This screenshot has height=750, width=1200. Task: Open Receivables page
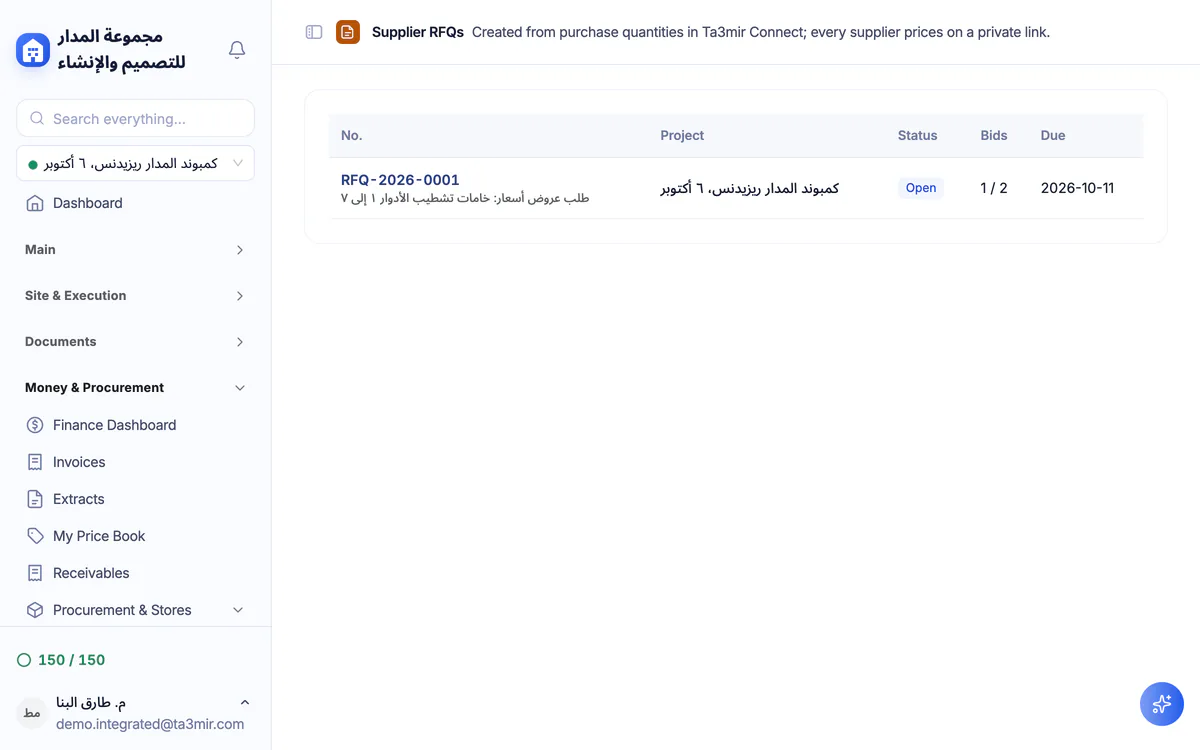click(91, 573)
